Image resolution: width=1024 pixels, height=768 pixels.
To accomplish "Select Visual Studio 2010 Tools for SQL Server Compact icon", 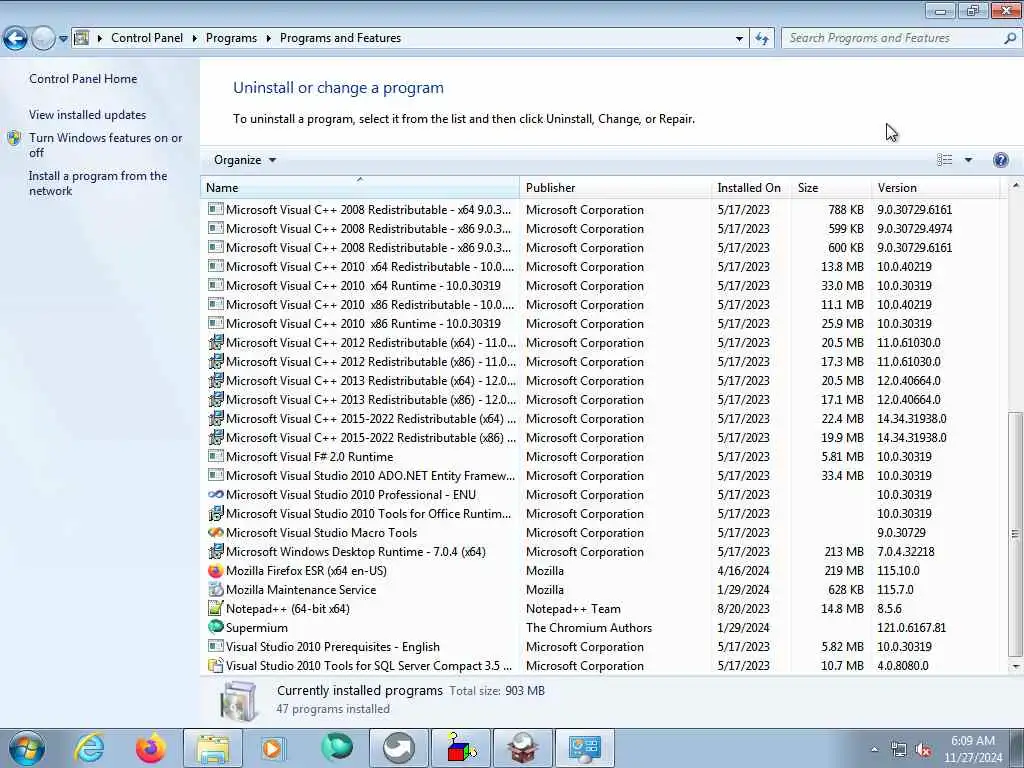I will pos(216,665).
